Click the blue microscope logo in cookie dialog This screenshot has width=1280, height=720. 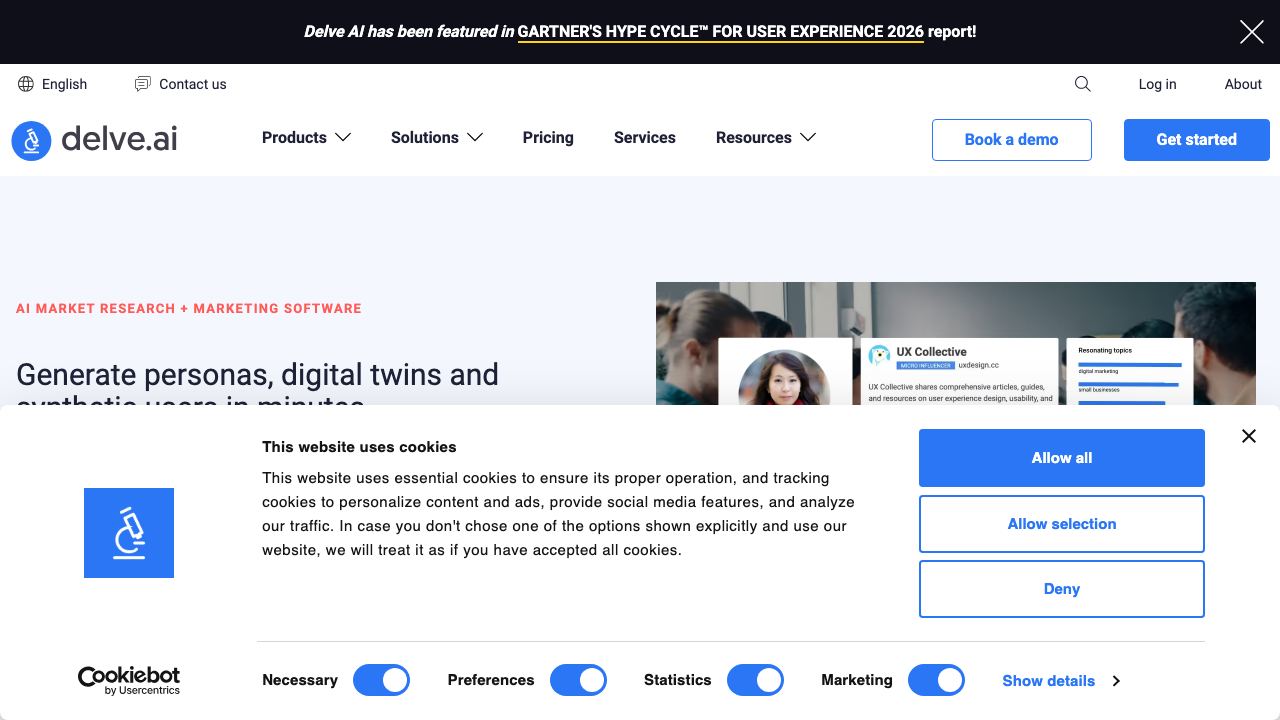[129, 533]
